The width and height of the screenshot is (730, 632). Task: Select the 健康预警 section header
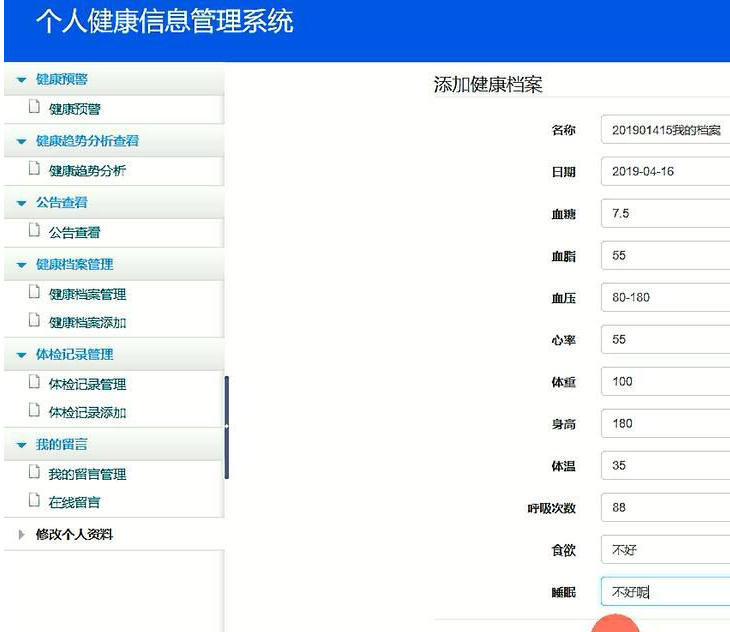point(114,80)
